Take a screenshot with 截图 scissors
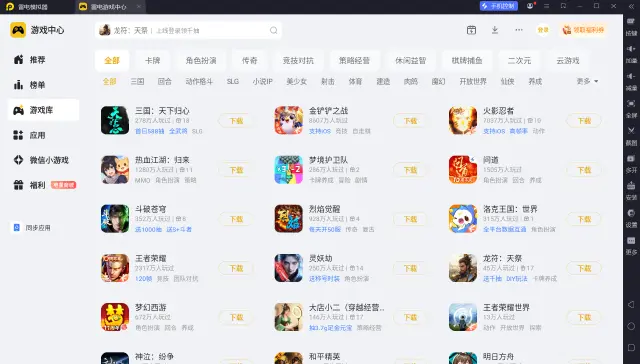640x364 pixels. (x=631, y=131)
